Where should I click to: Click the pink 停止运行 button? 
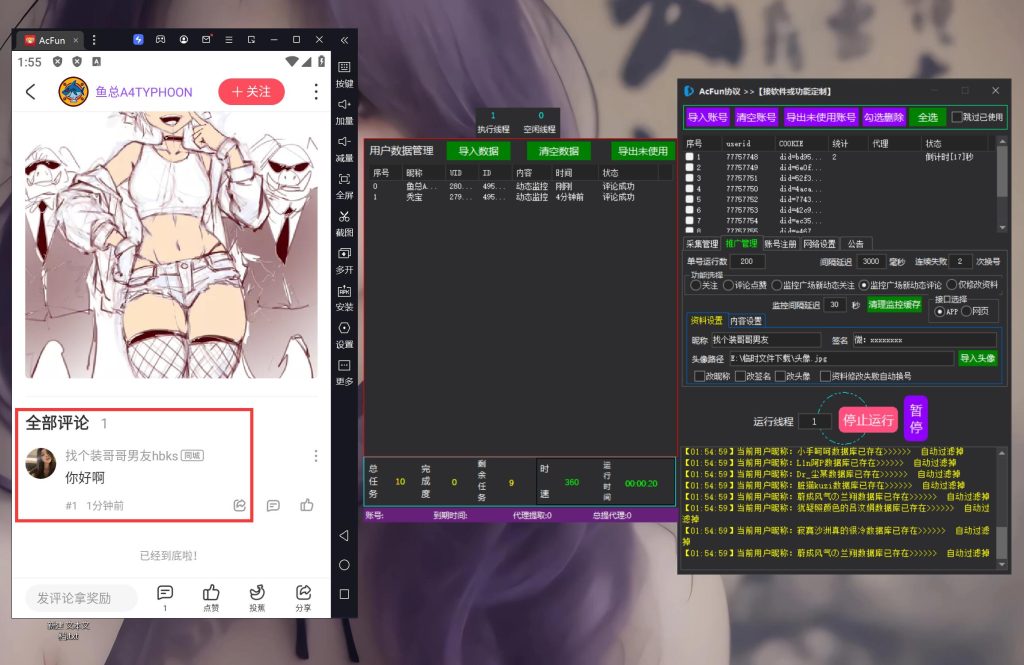(868, 419)
